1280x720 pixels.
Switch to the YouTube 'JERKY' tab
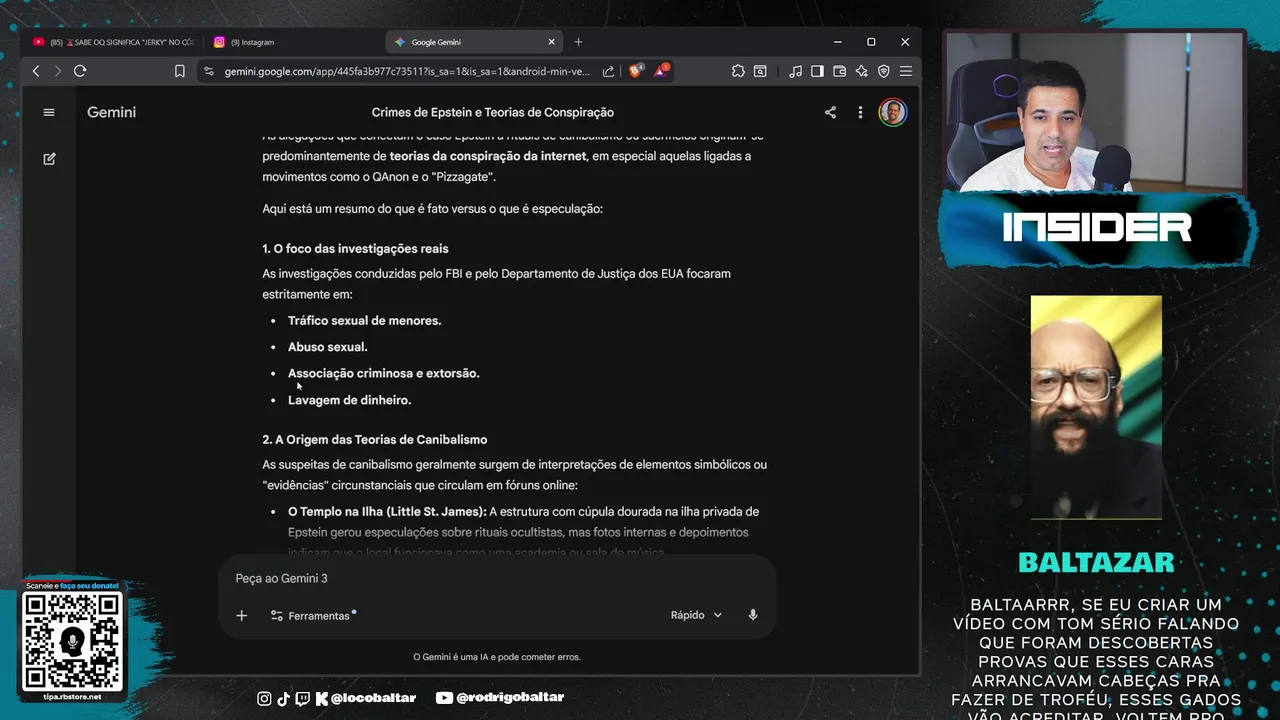point(113,42)
